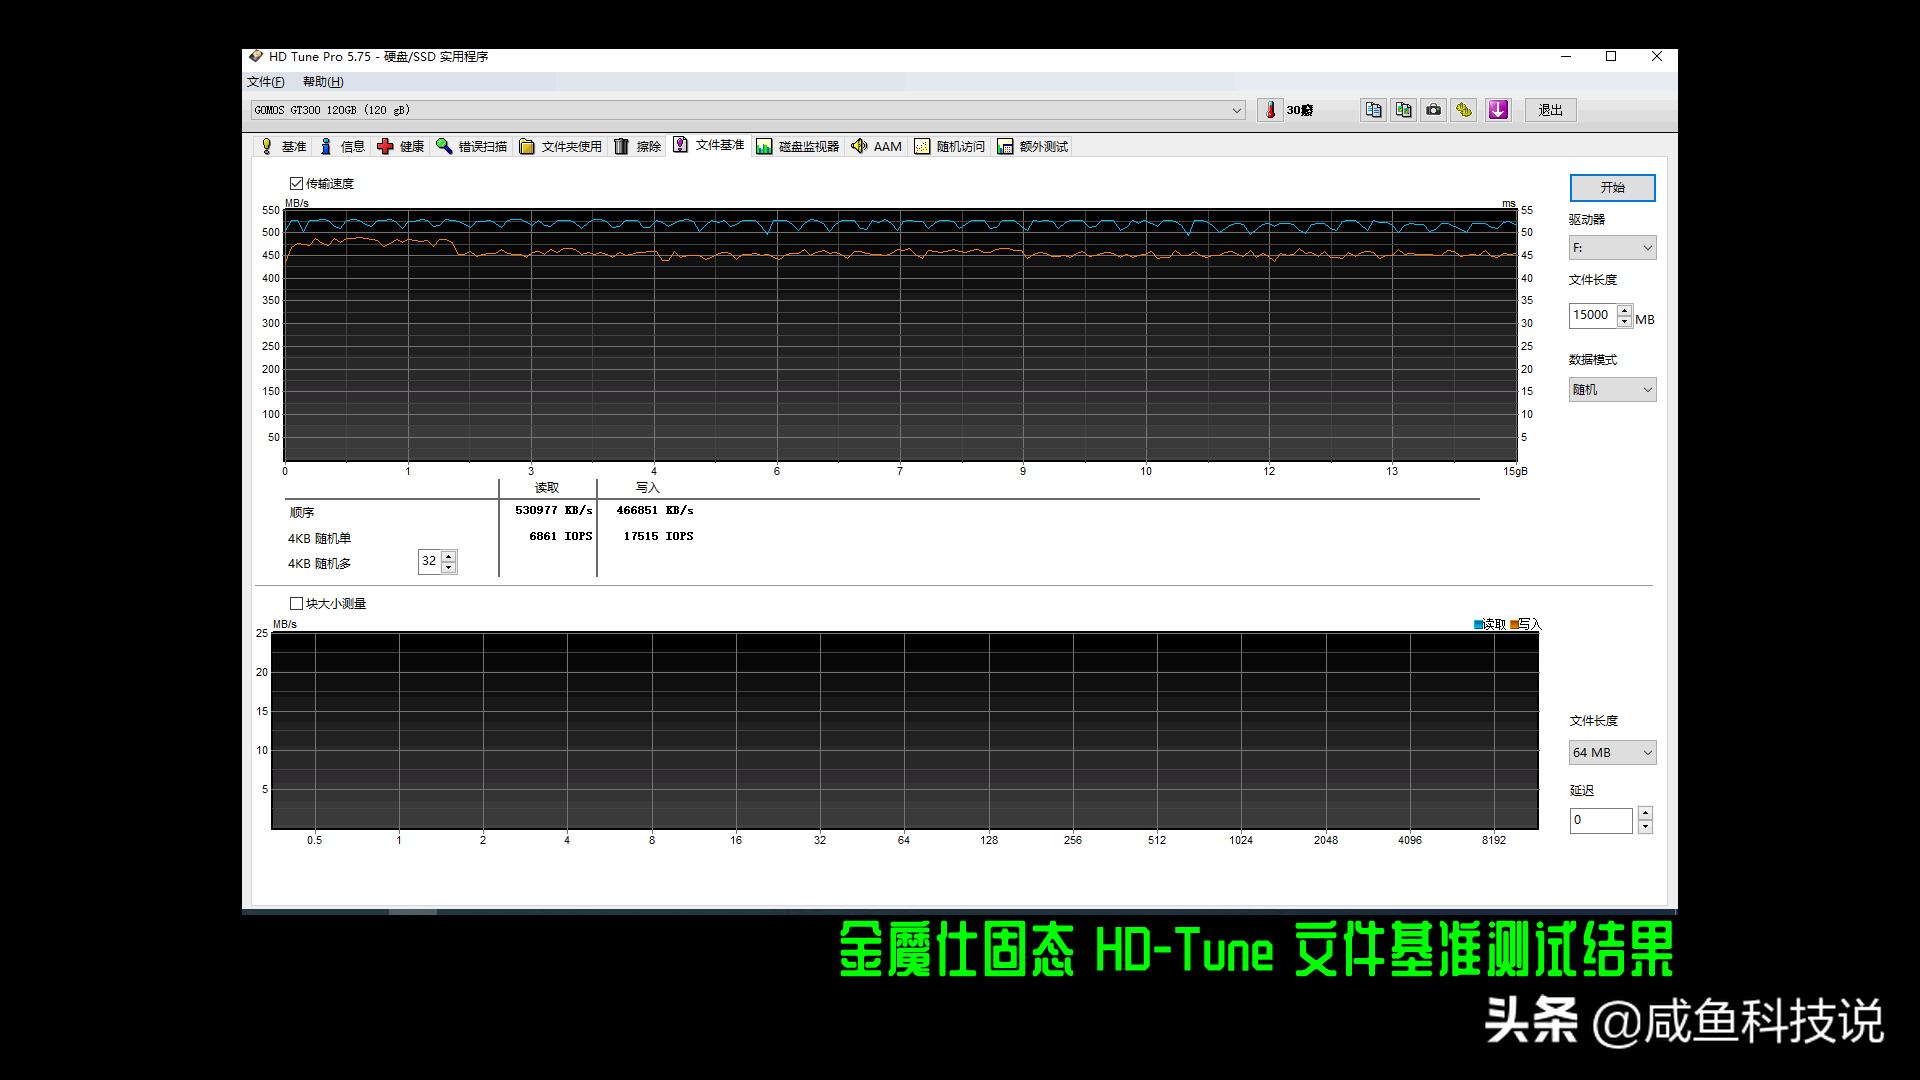Open the 文件(F) menu

point(264,81)
